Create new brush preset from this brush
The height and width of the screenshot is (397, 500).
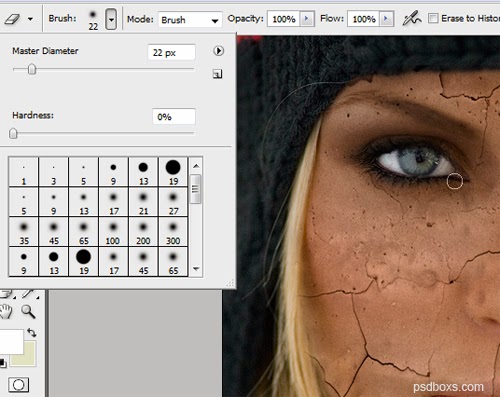(x=217, y=74)
